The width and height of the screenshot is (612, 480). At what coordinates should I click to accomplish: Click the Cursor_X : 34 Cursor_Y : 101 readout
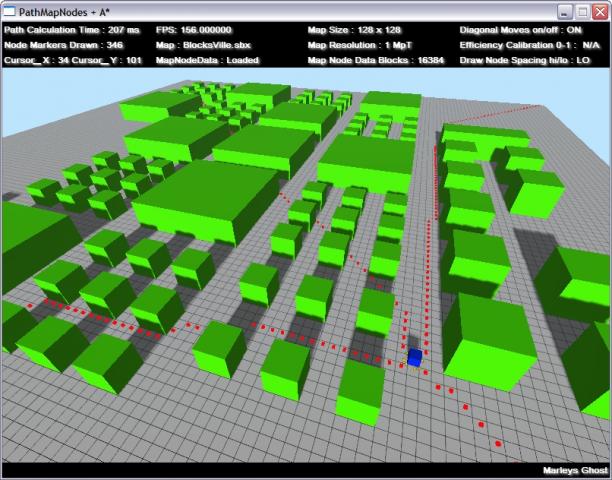(x=73, y=60)
